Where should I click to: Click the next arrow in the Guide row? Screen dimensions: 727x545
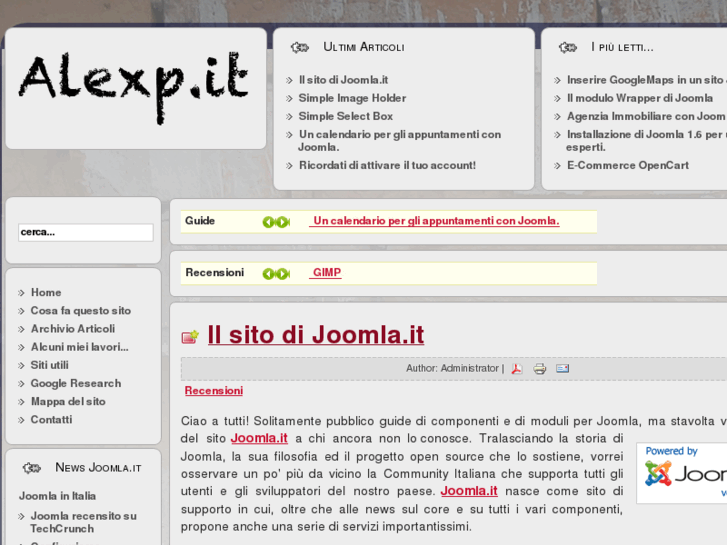pyautogui.click(x=283, y=222)
